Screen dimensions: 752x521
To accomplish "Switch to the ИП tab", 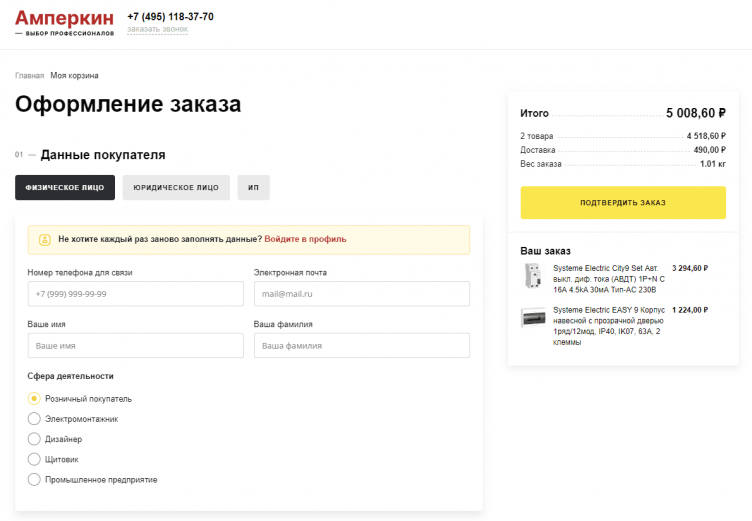I will (x=253, y=188).
